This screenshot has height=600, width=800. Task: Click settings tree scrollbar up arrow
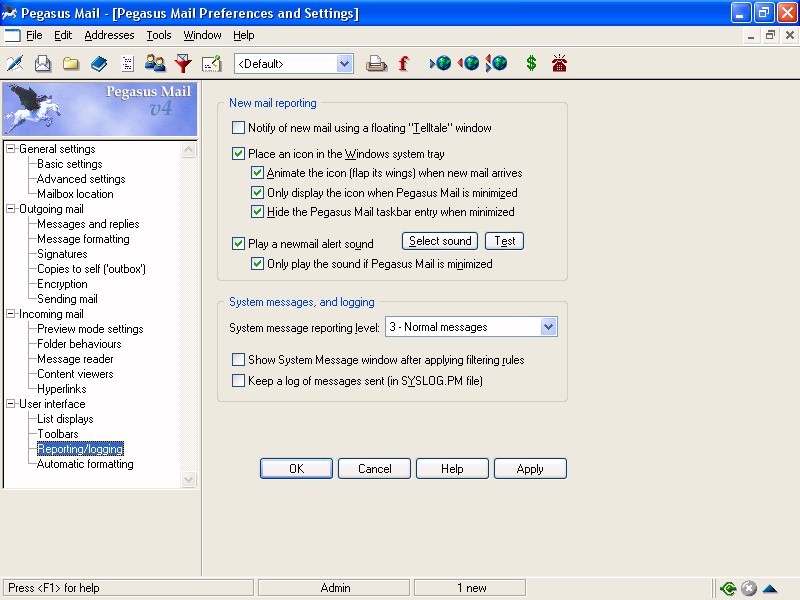tap(189, 149)
